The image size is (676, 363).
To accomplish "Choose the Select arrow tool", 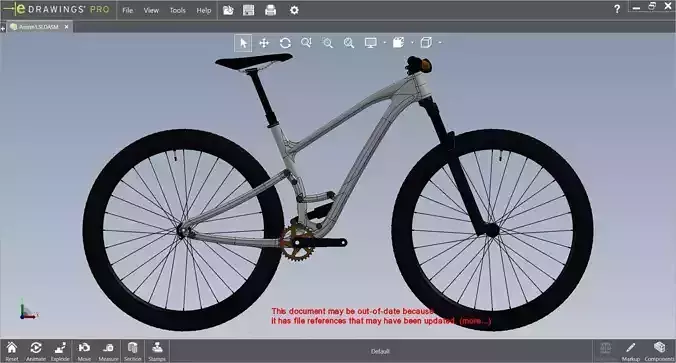I will pos(243,43).
